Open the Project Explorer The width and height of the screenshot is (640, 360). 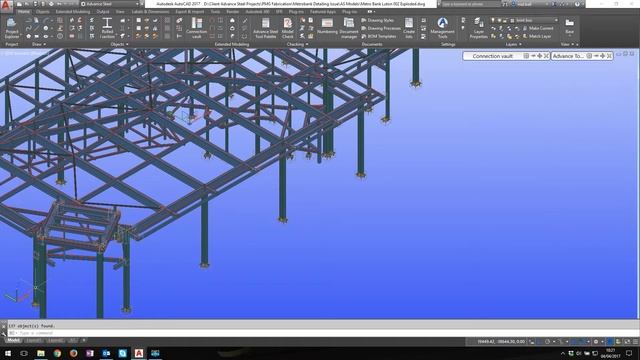coord(11,28)
